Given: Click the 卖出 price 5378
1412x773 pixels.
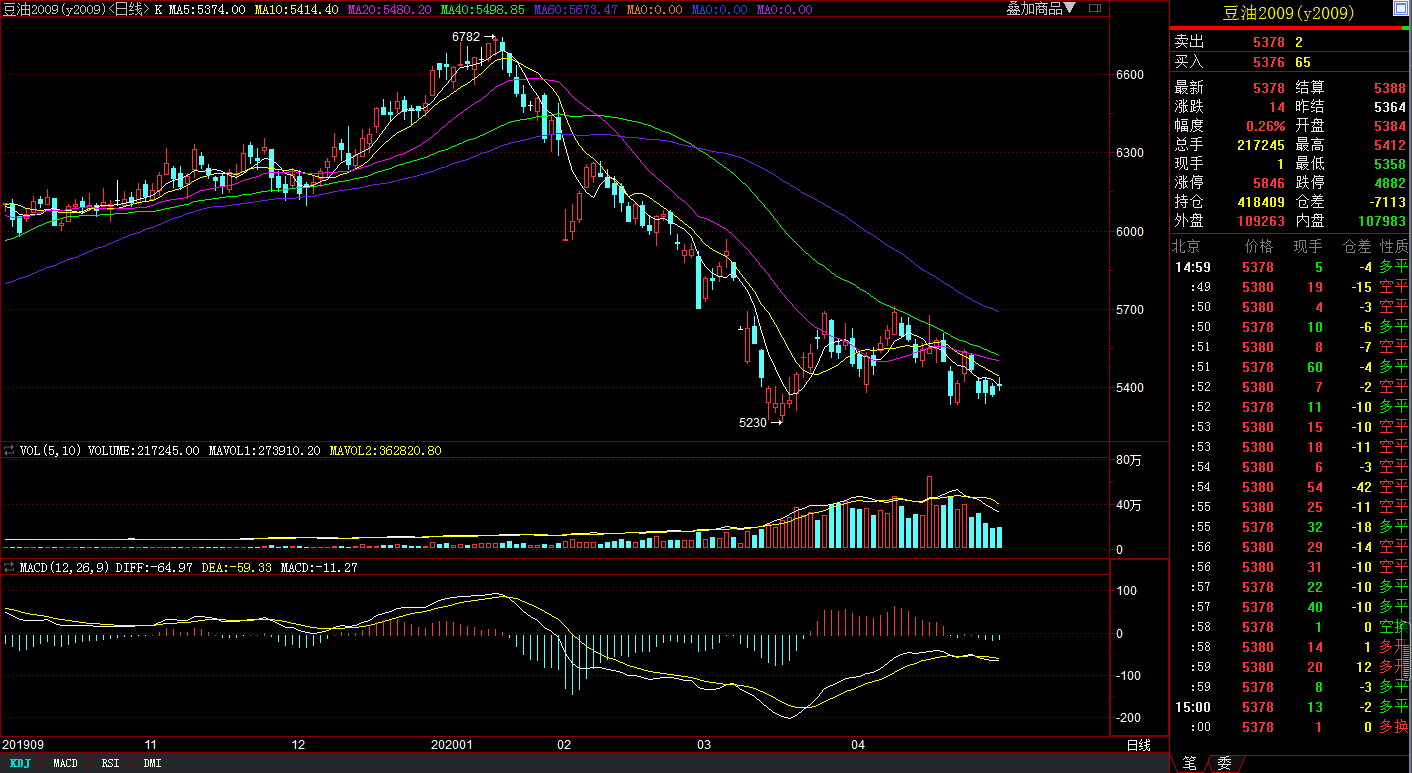Looking at the screenshot, I should click(1268, 42).
